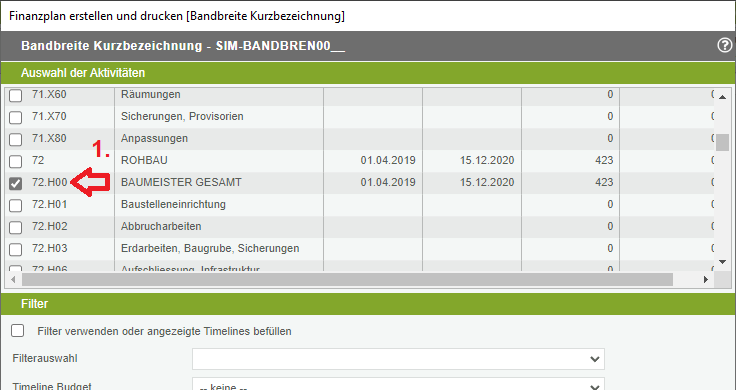Viewport: 736px width, 390px height.
Task: Click the list scroll up arrow
Action: [x=722, y=97]
